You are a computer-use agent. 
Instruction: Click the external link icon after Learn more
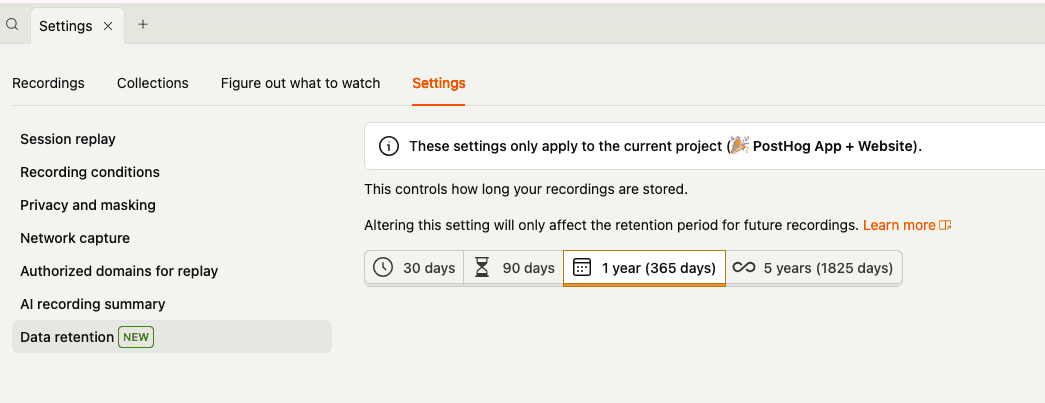point(945,225)
